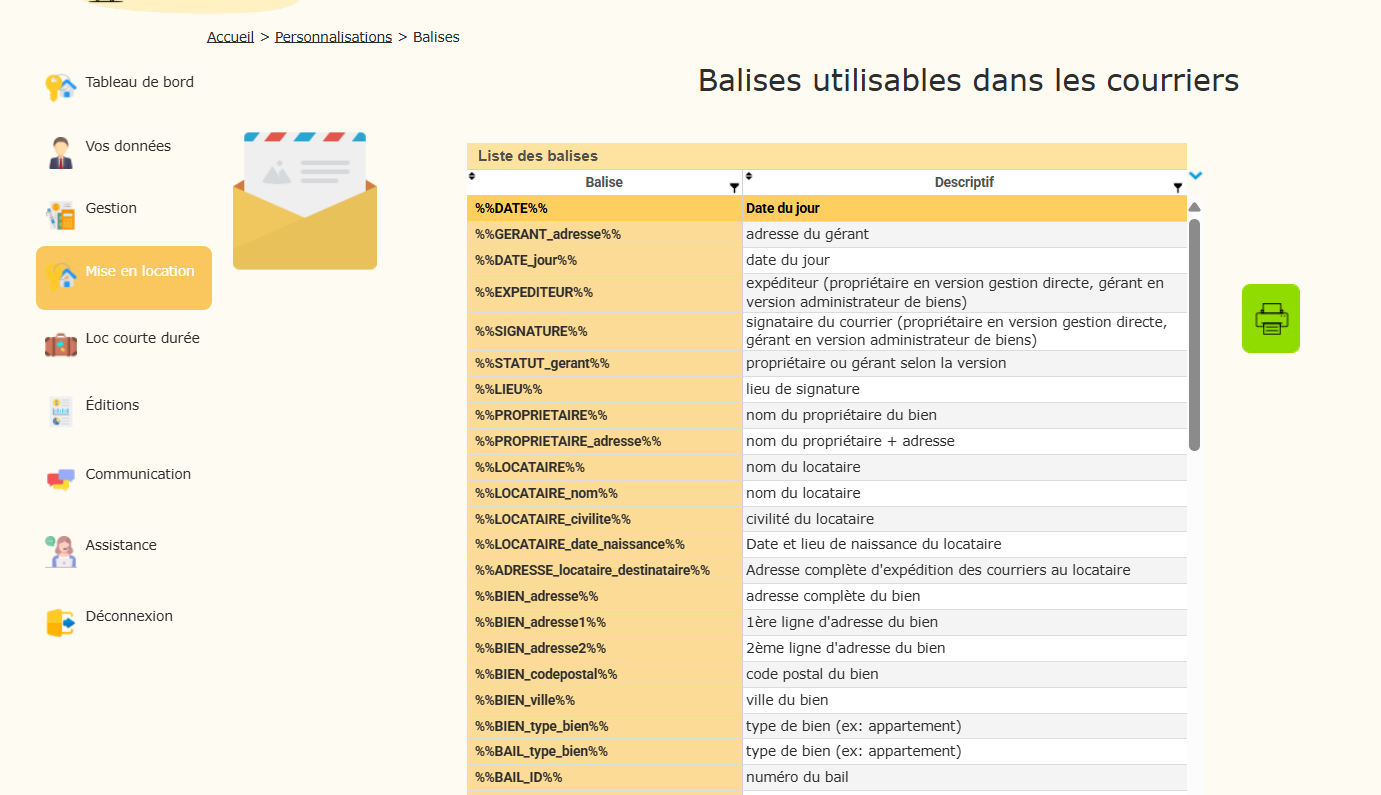Select the %%BIEN_codepostal%% cell
This screenshot has height=795, width=1381.
click(x=604, y=674)
